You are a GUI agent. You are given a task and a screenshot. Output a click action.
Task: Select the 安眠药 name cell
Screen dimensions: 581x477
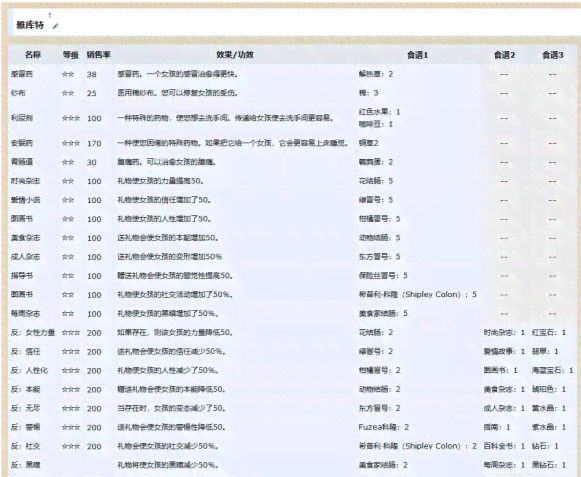pos(22,143)
